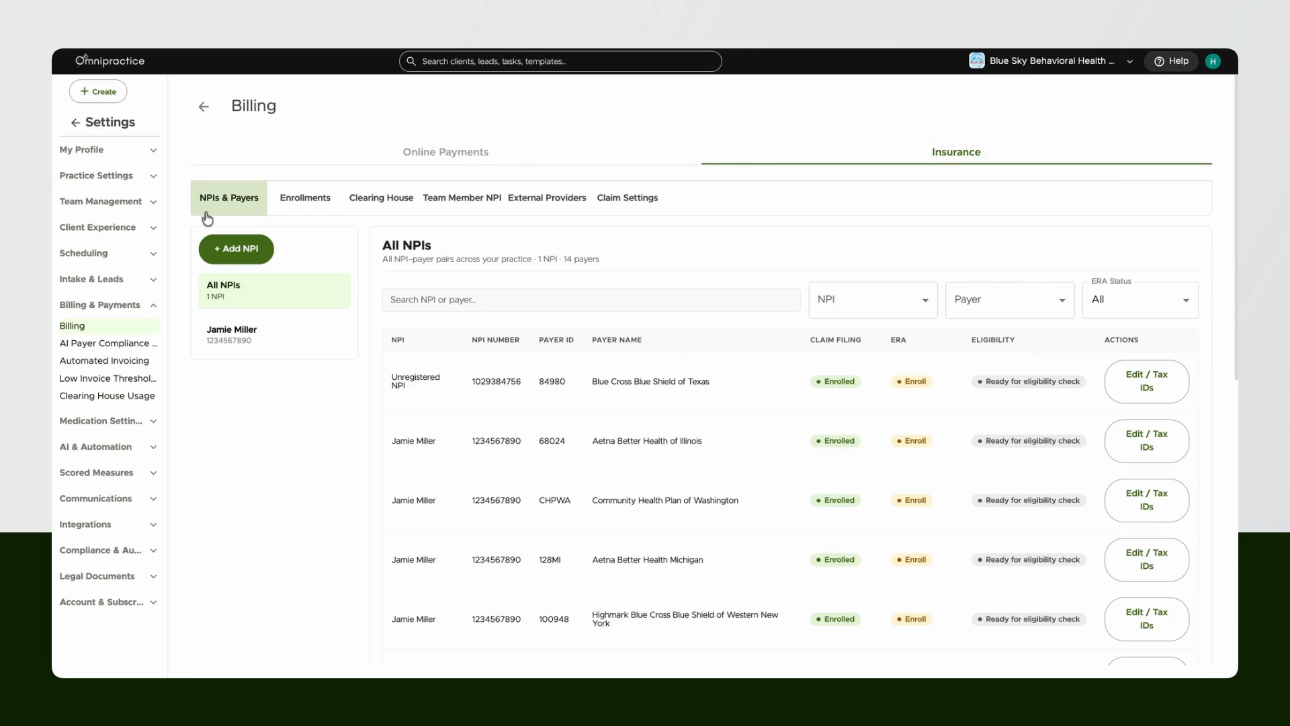
Task: Open the practice switcher chevron
Action: [1130, 62]
